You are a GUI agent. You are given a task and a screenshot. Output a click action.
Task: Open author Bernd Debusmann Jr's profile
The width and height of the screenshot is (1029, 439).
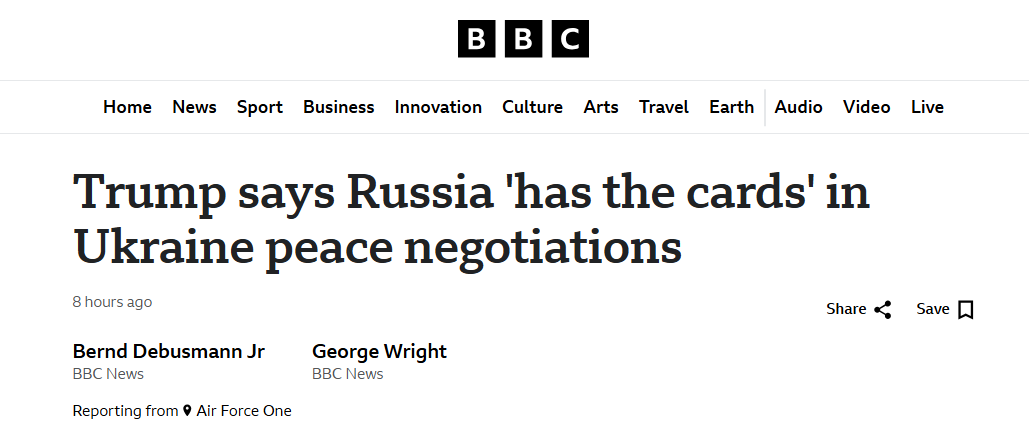(169, 351)
